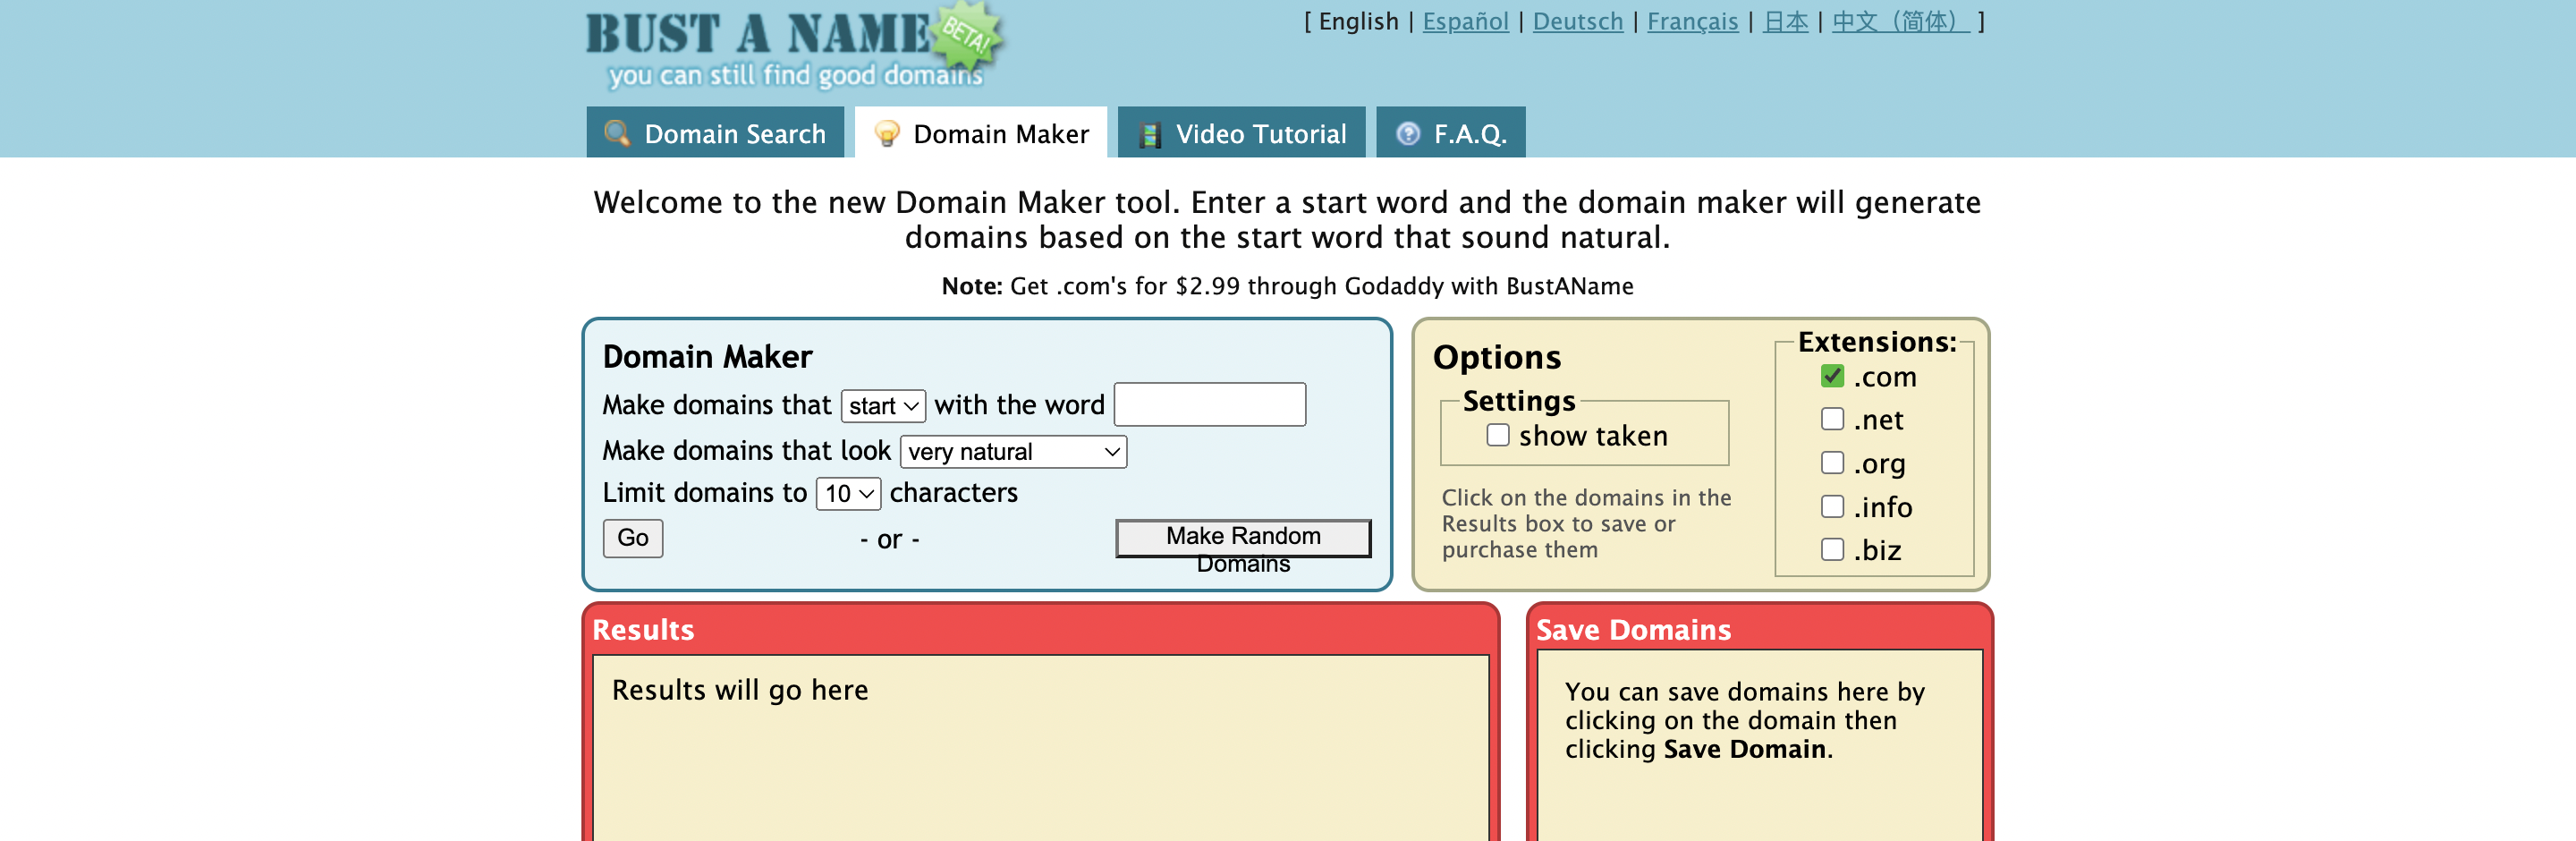Check the .net extension box

(1832, 419)
